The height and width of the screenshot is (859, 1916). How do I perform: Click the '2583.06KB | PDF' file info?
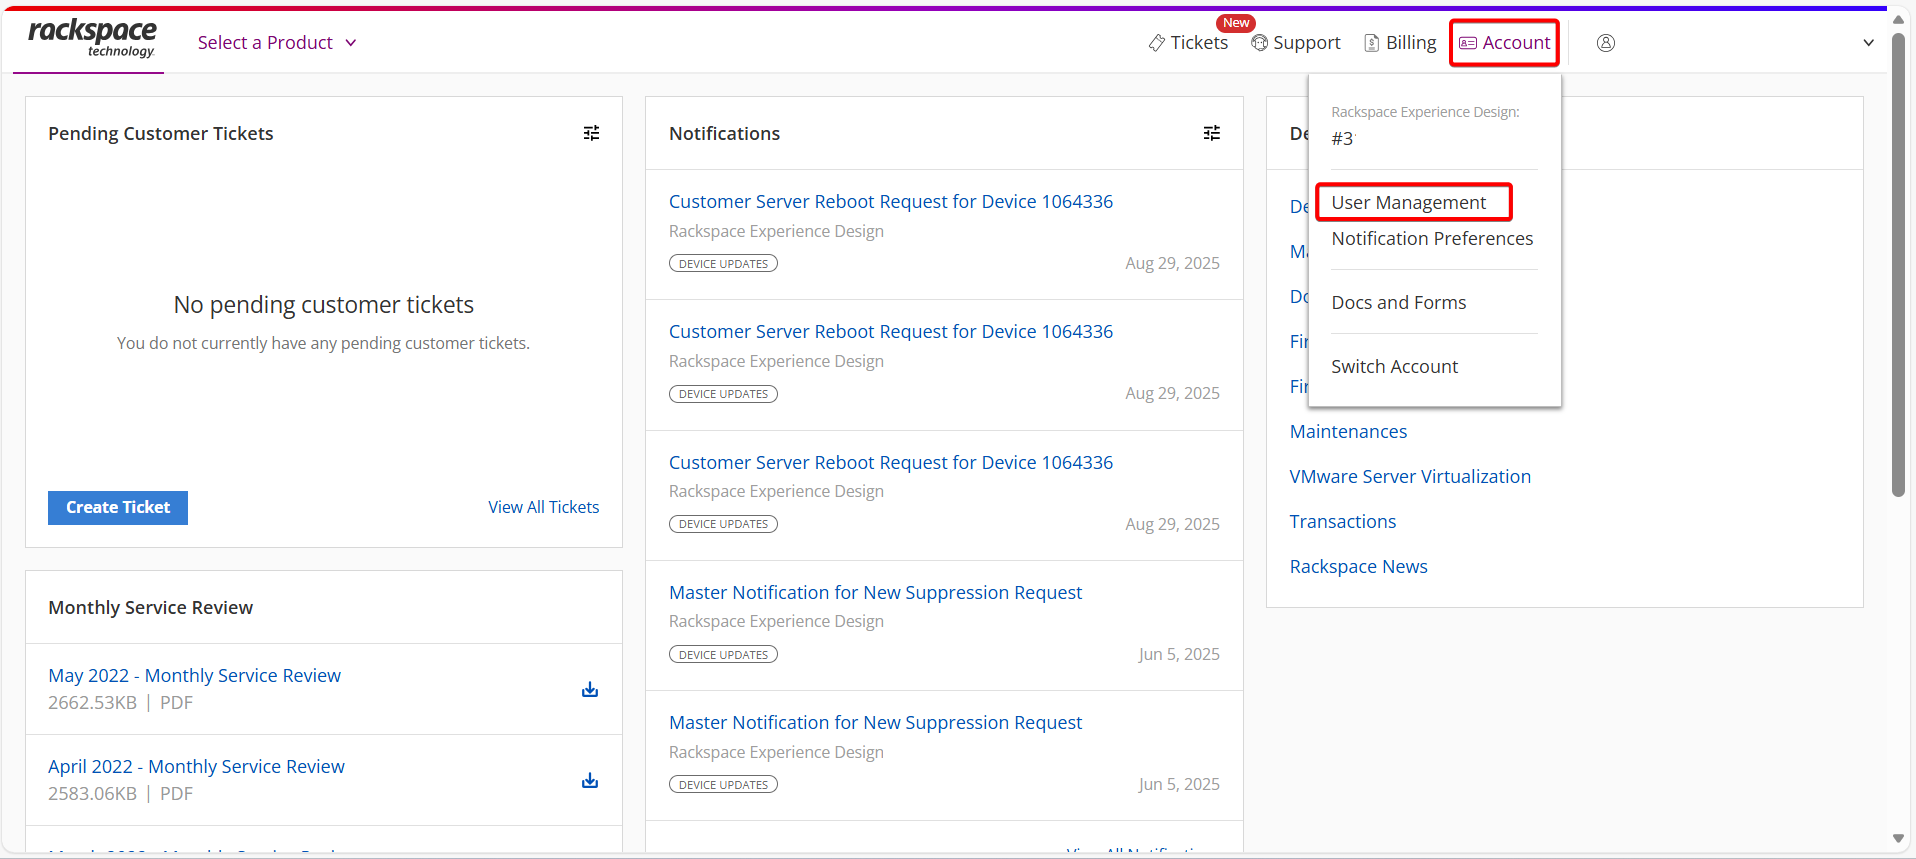point(120,794)
